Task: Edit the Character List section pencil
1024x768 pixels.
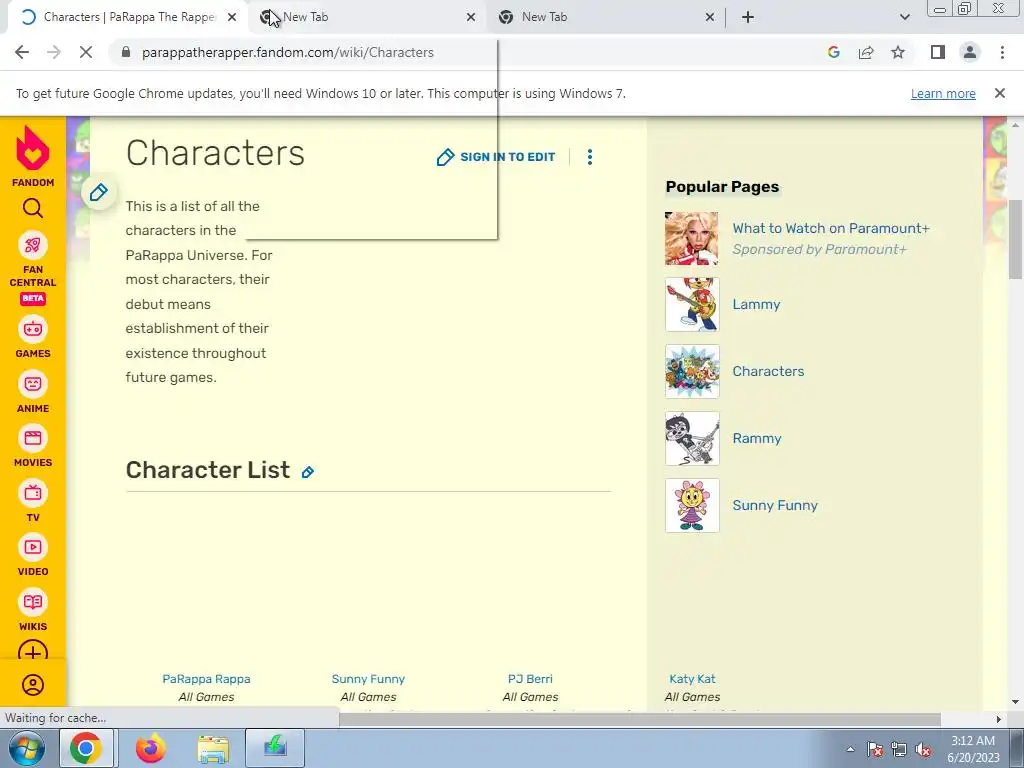Action: tap(308, 472)
